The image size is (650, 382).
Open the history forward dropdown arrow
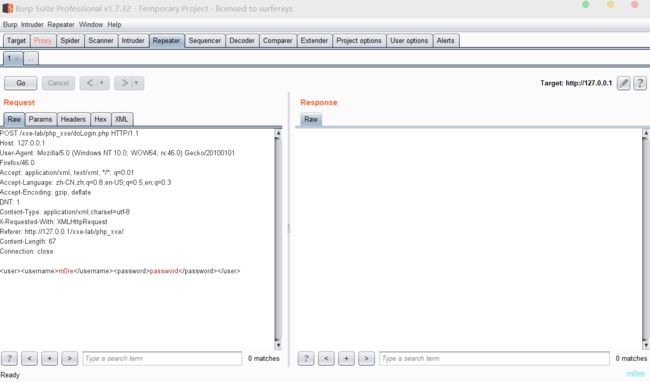coord(137,83)
